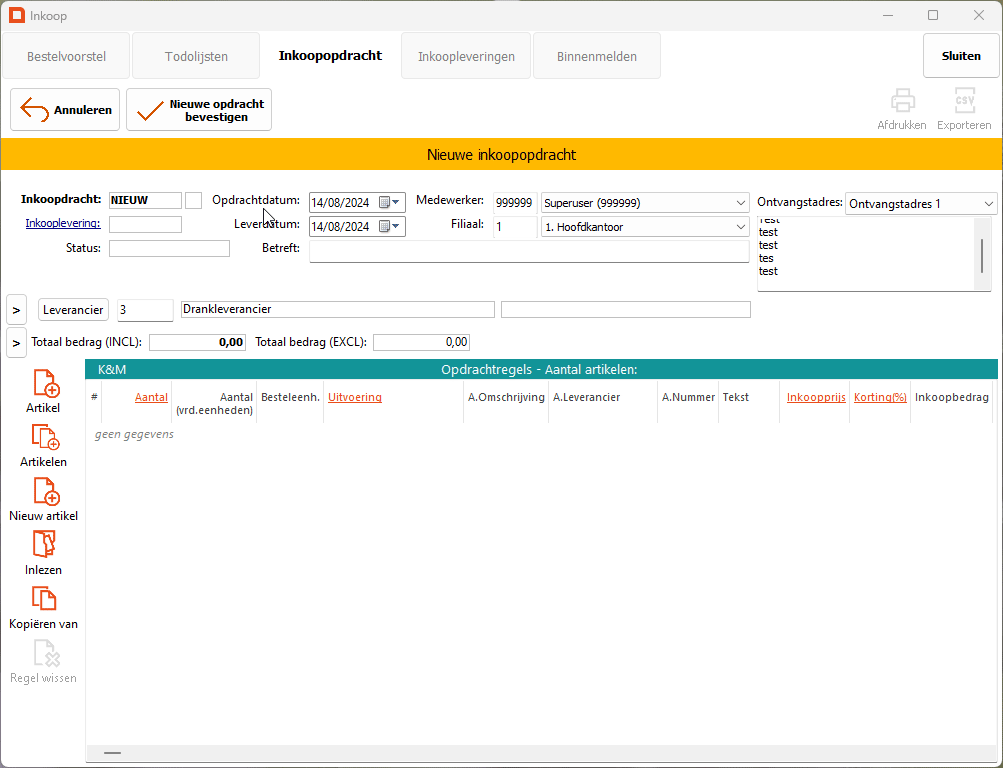This screenshot has height=768, width=1003.
Task: Click the A.Leverancier column header
Action: coord(587,397)
